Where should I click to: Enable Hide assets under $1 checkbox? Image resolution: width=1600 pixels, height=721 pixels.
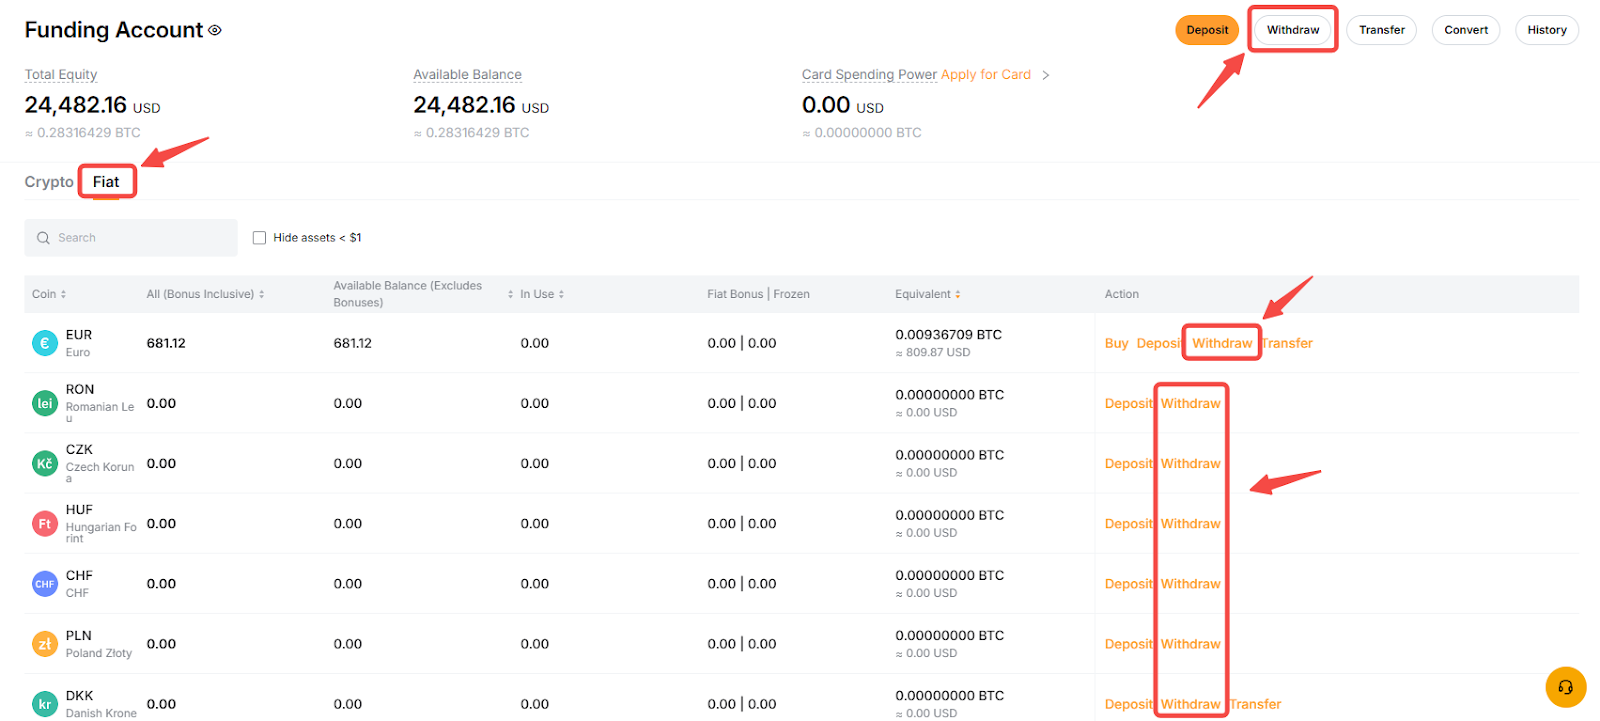[260, 238]
